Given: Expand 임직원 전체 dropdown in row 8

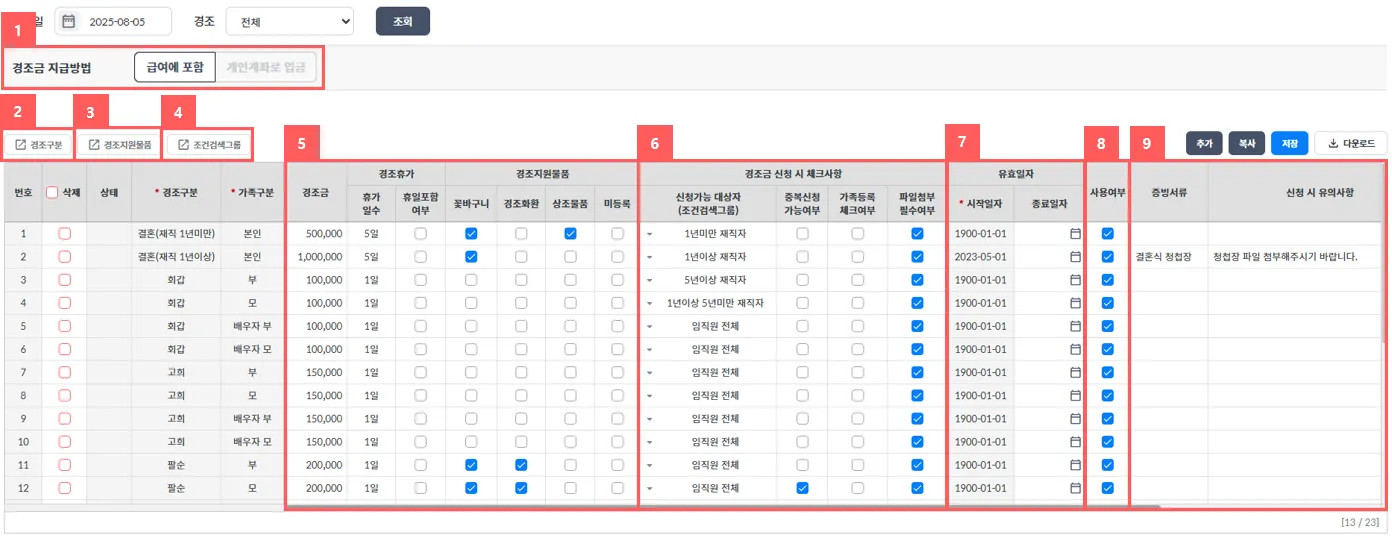Looking at the screenshot, I should [647, 396].
